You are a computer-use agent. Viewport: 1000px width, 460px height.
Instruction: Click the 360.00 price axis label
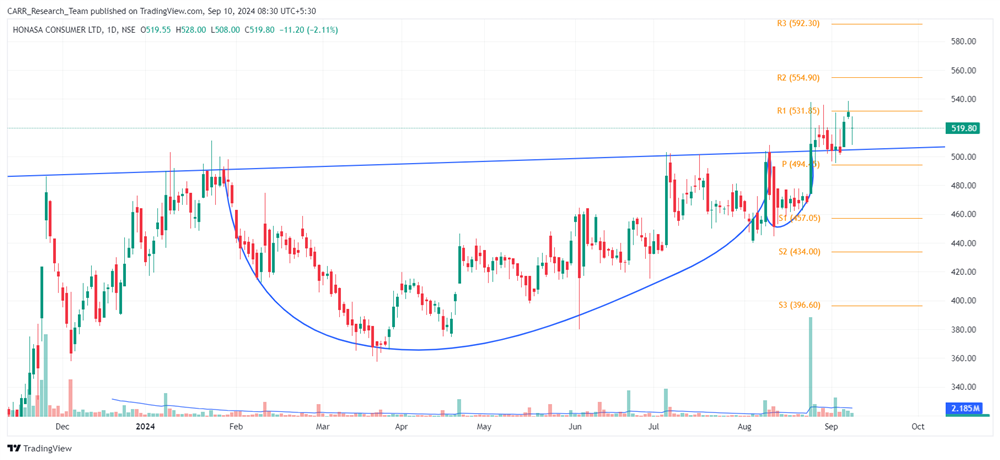click(965, 359)
